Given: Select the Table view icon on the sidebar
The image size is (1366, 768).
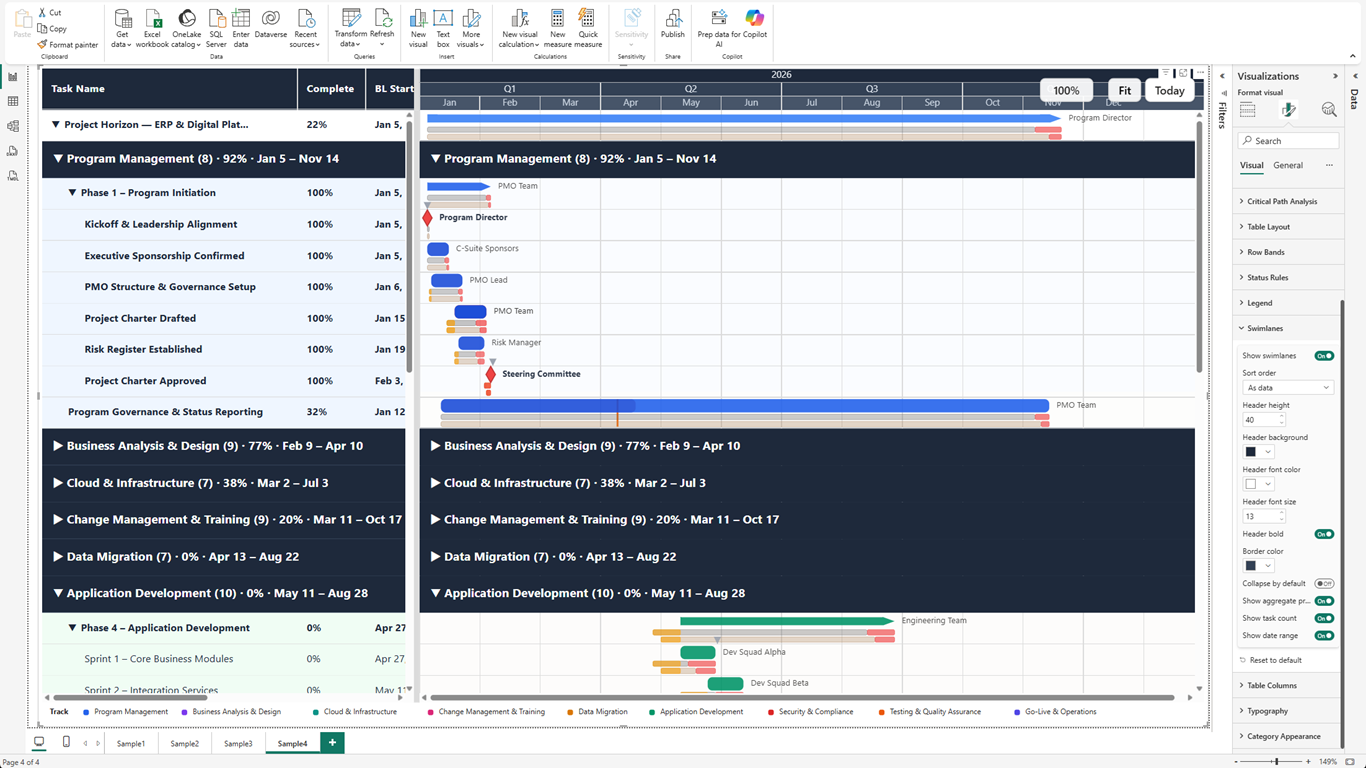Looking at the screenshot, I should click(13, 99).
